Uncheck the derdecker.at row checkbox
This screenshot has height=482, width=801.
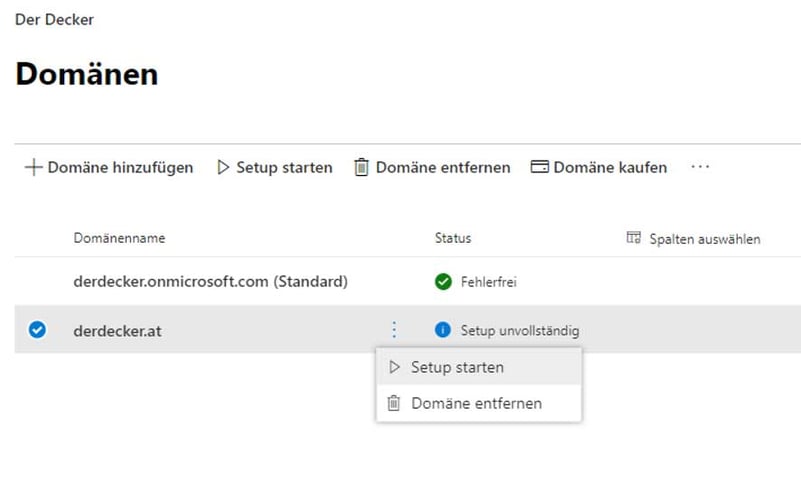[x=37, y=330]
